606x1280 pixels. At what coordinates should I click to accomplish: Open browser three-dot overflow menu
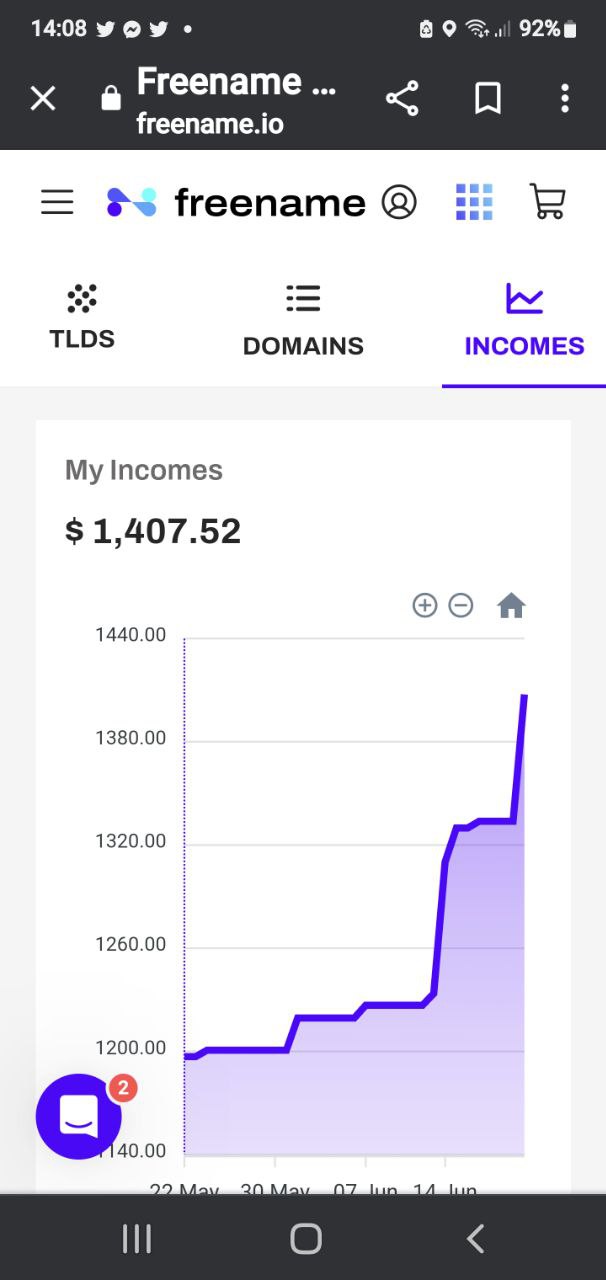coord(565,98)
